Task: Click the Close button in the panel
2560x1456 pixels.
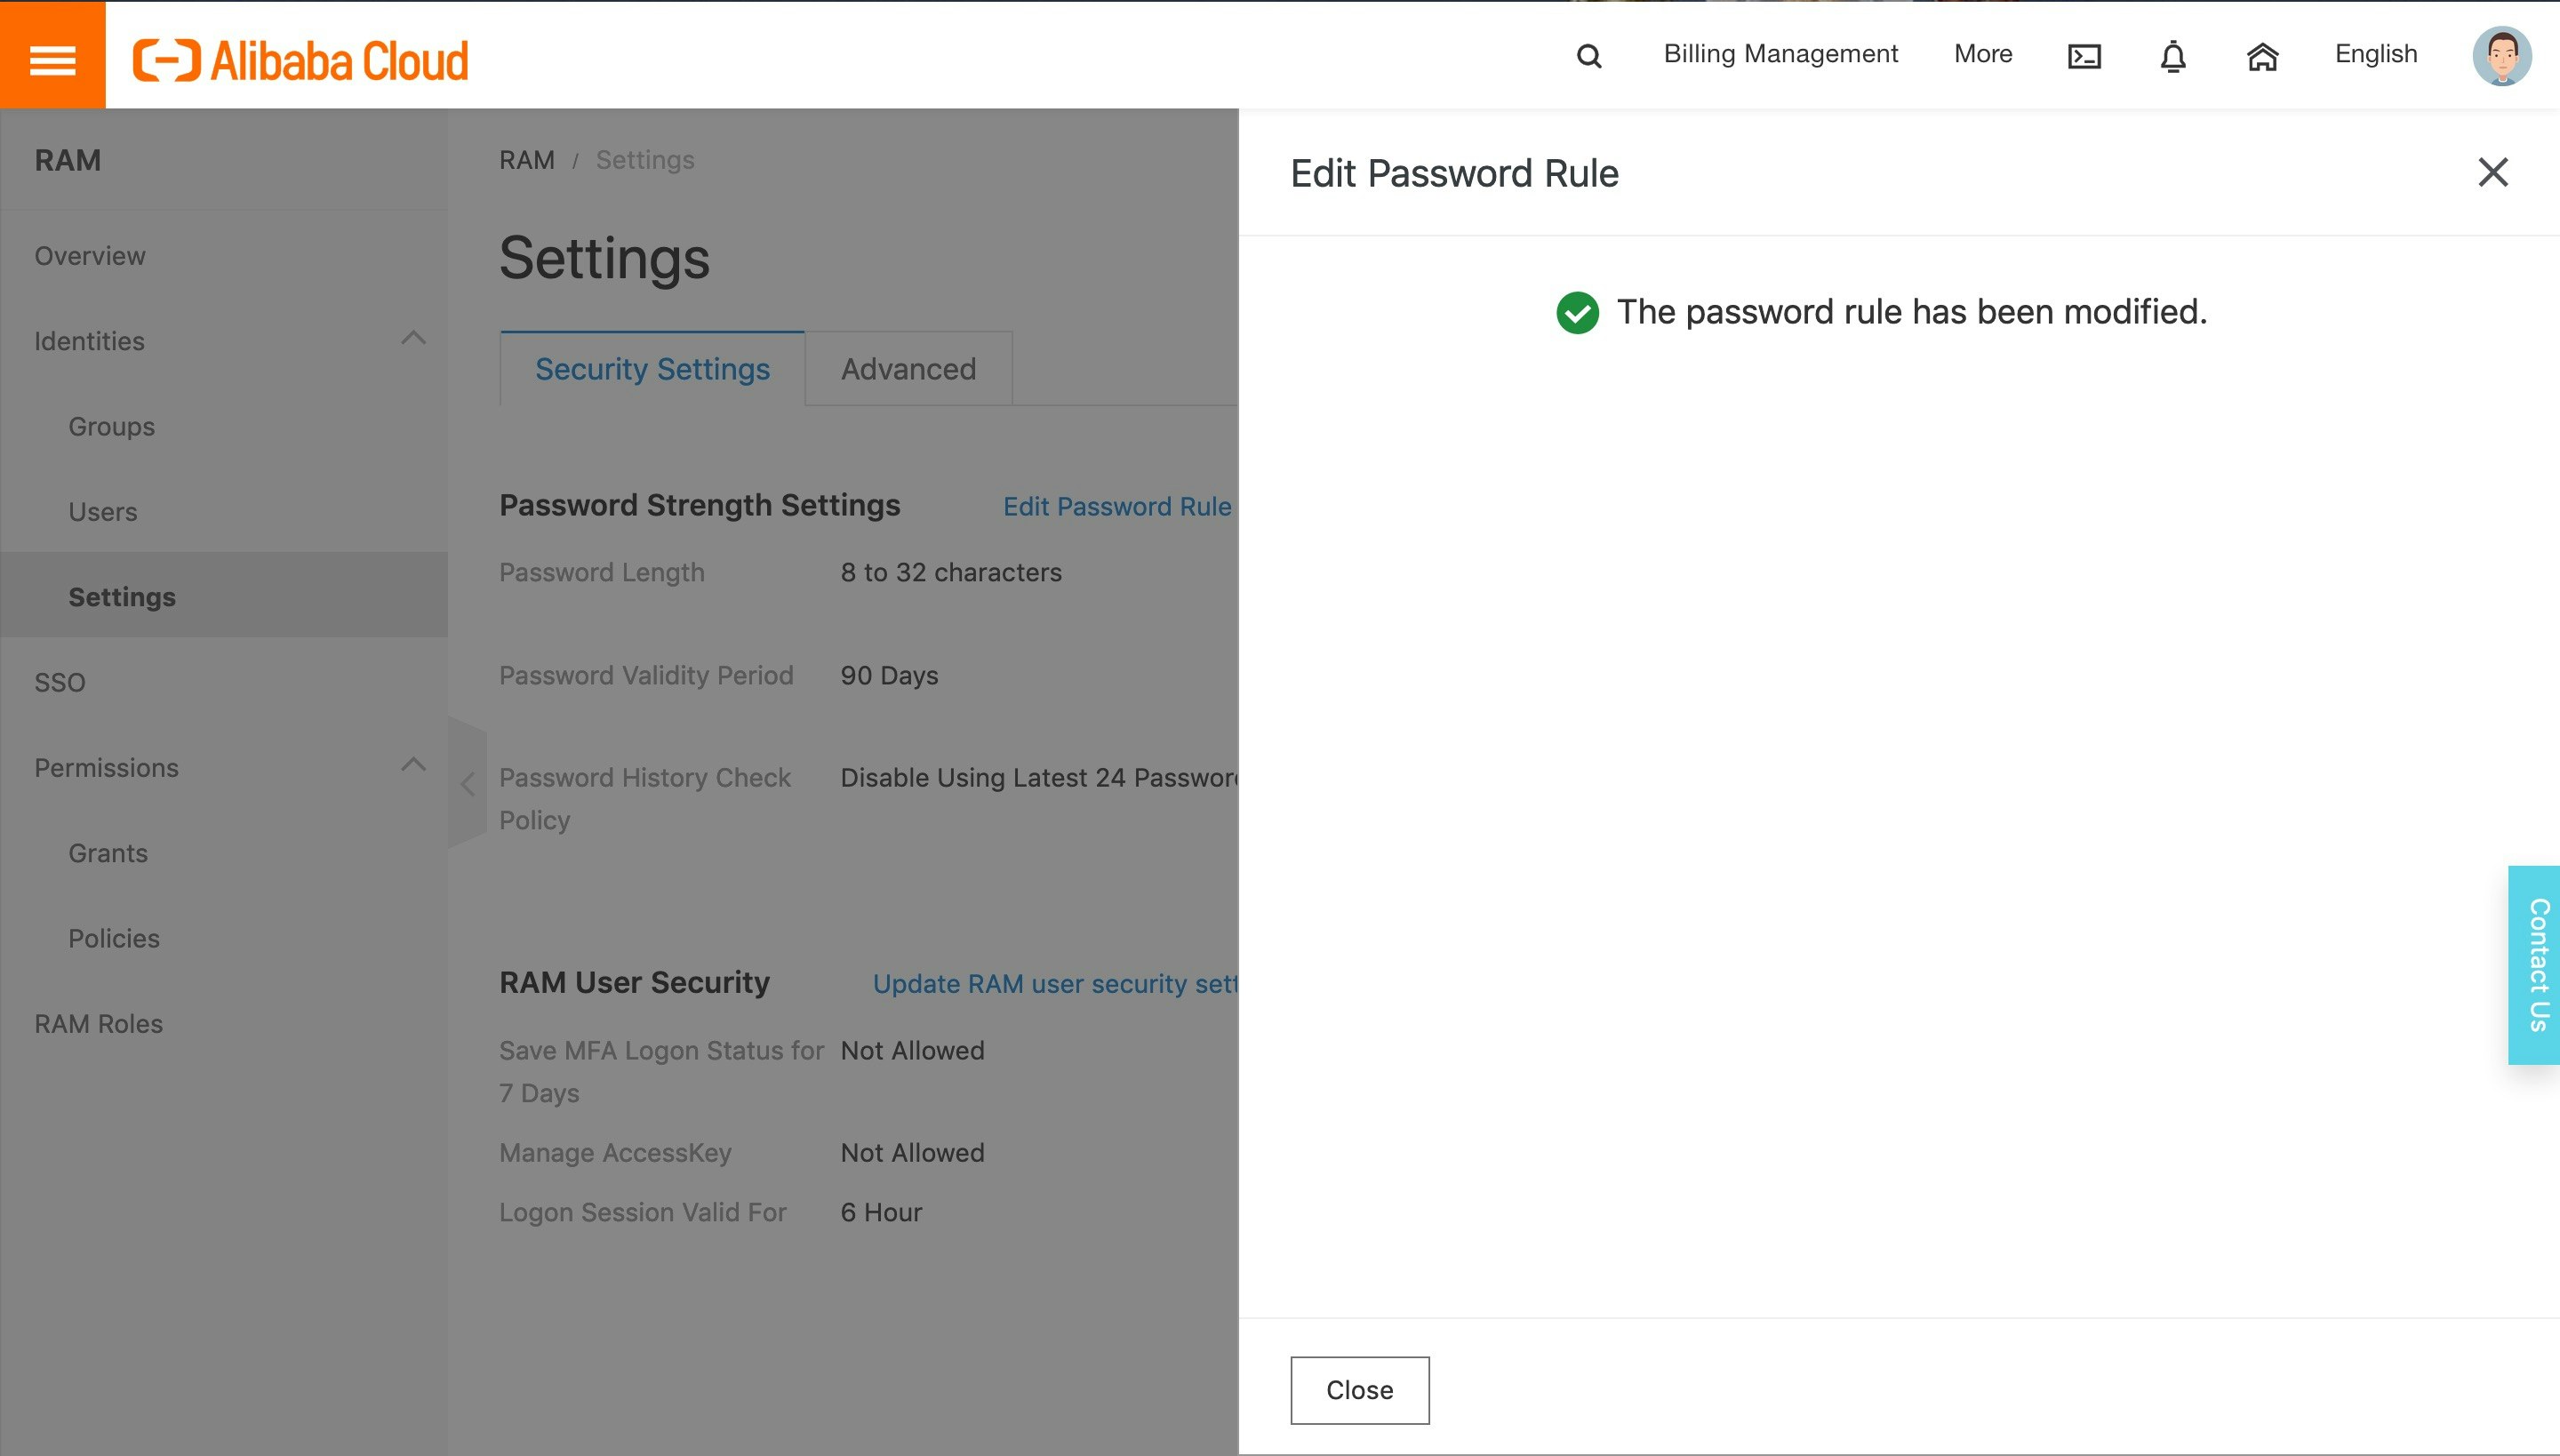Action: (1359, 1390)
